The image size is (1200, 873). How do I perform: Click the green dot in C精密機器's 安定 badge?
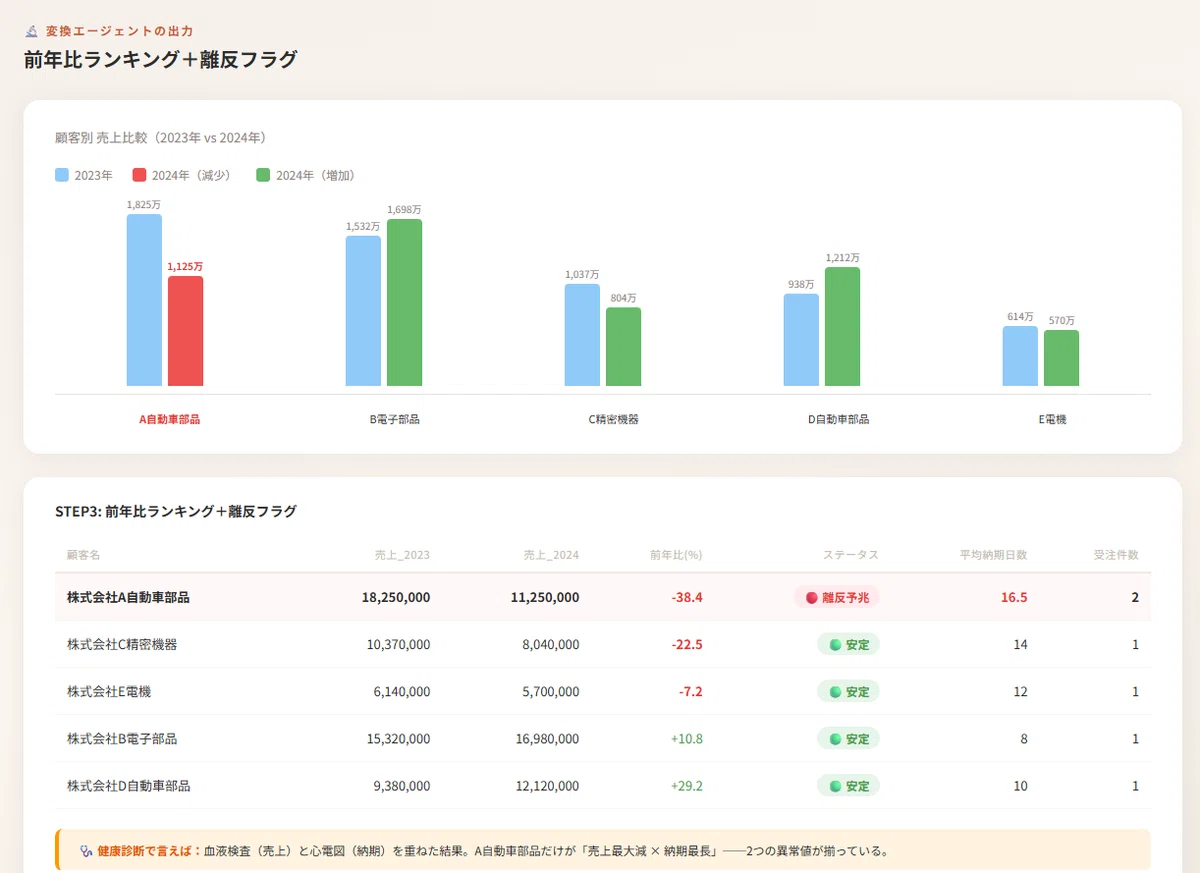835,645
